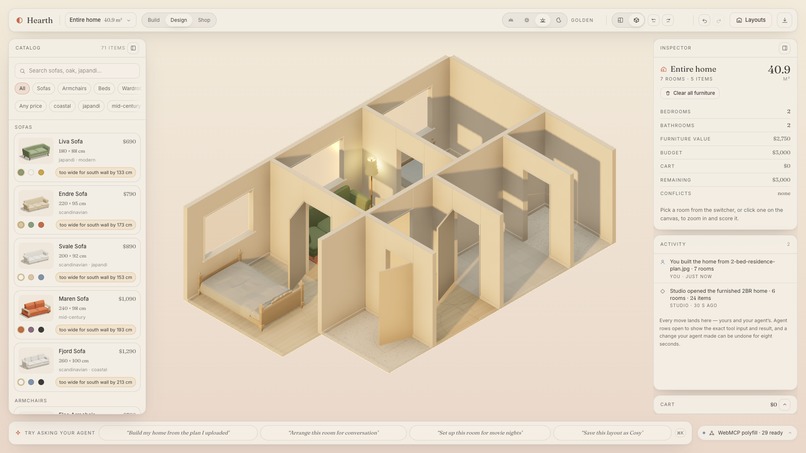Switch to the Shop tab

point(204,20)
